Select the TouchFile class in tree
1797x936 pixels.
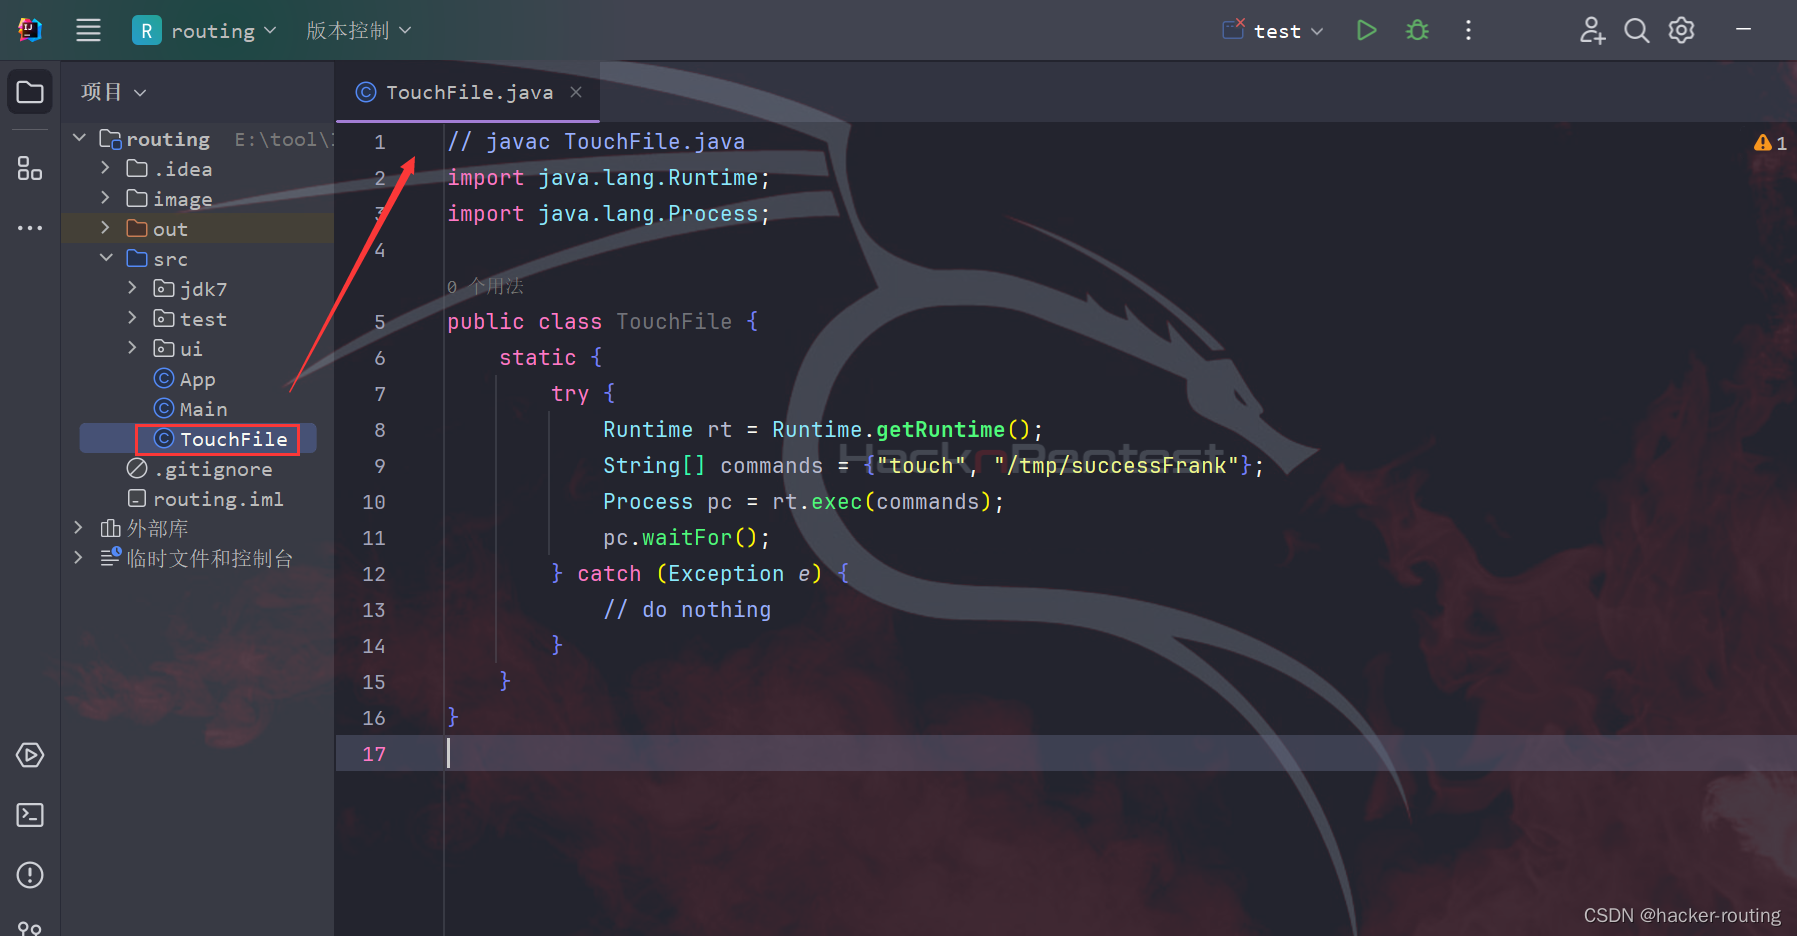click(221, 439)
